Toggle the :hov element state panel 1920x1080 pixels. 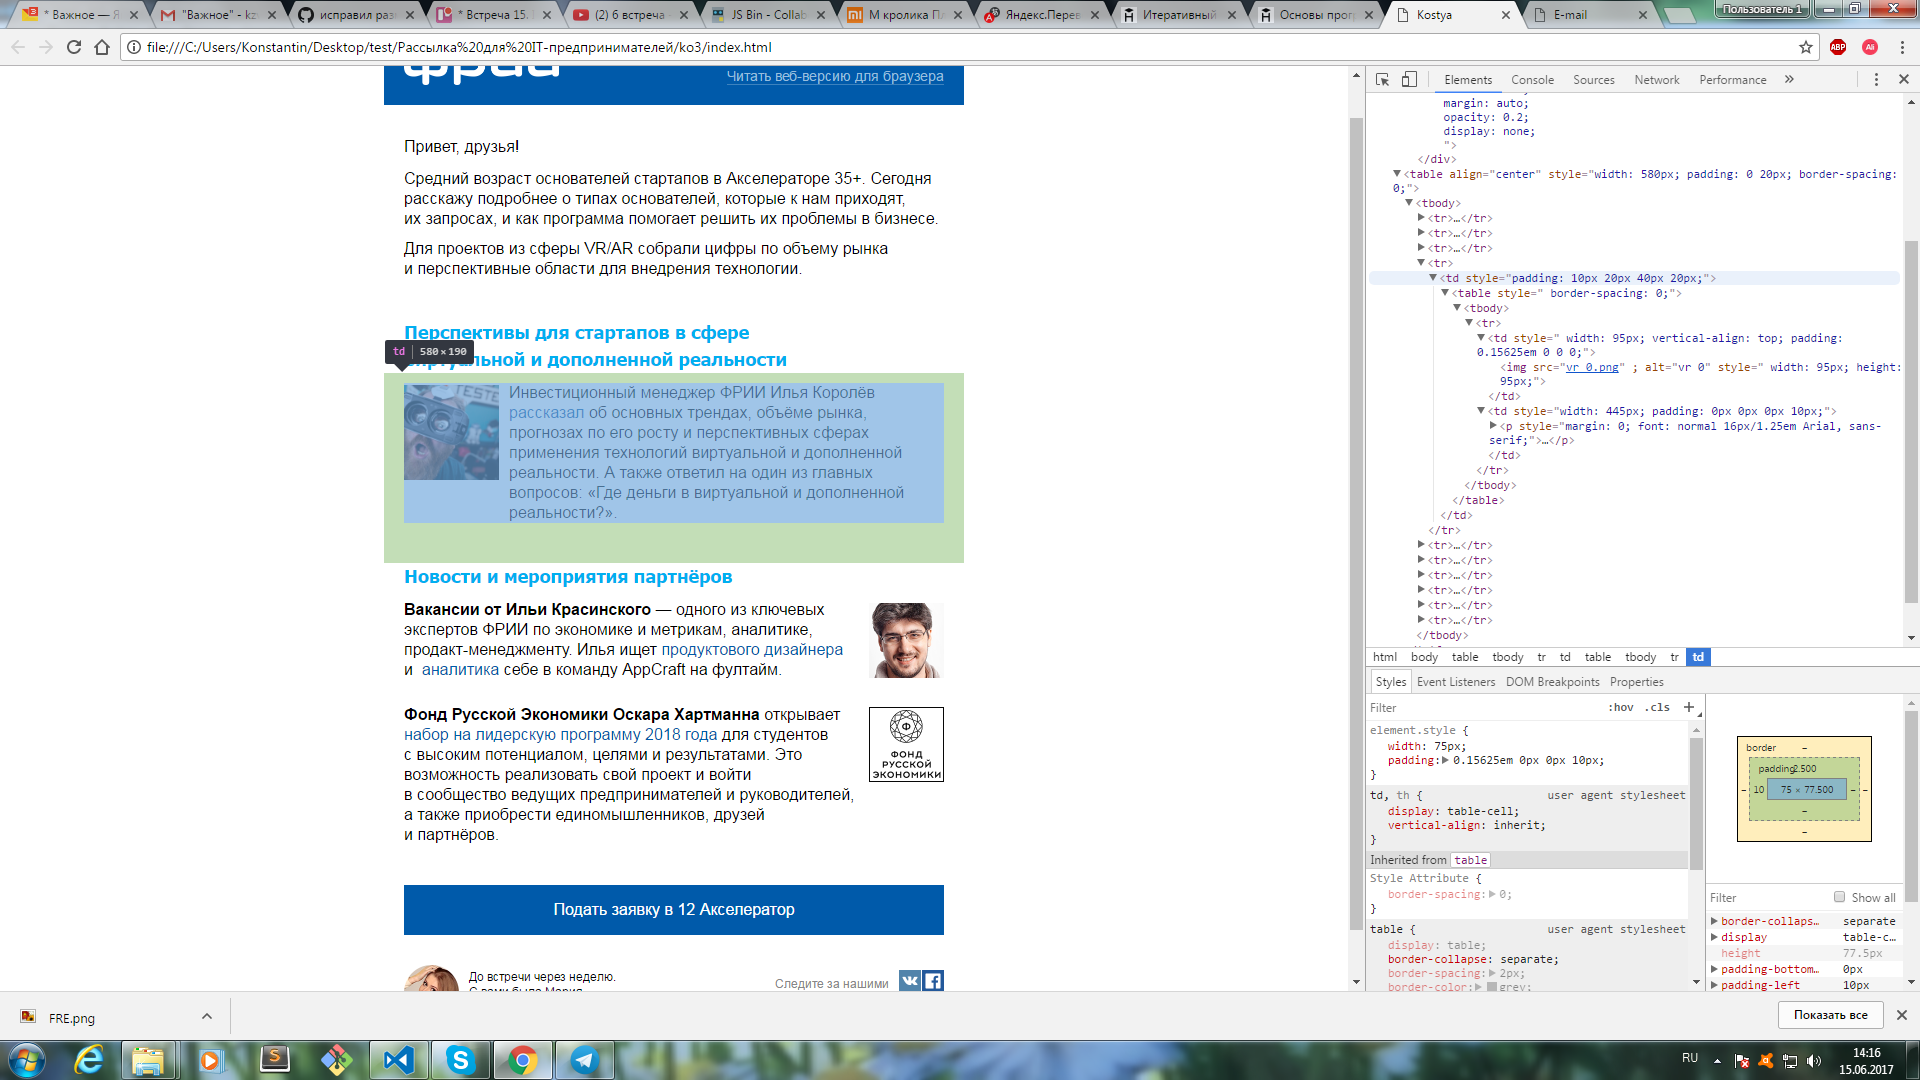click(x=1621, y=707)
